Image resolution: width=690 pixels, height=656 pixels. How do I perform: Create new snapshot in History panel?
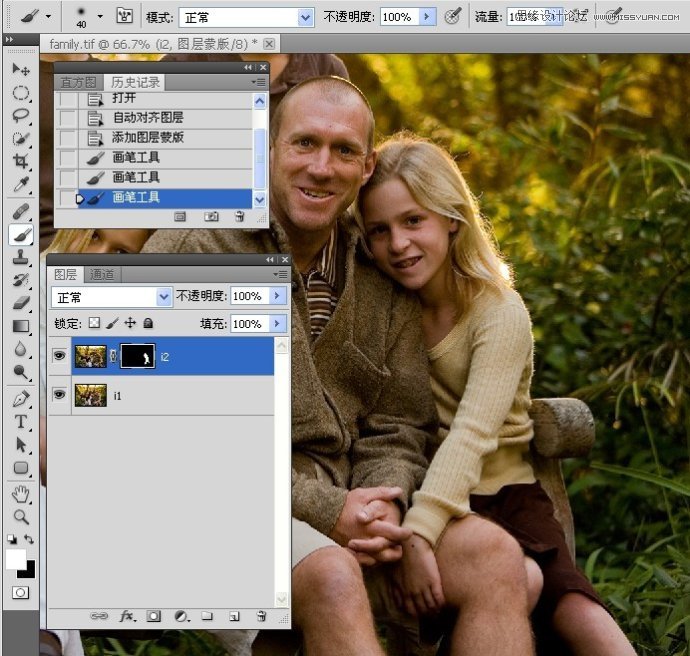[x=211, y=216]
